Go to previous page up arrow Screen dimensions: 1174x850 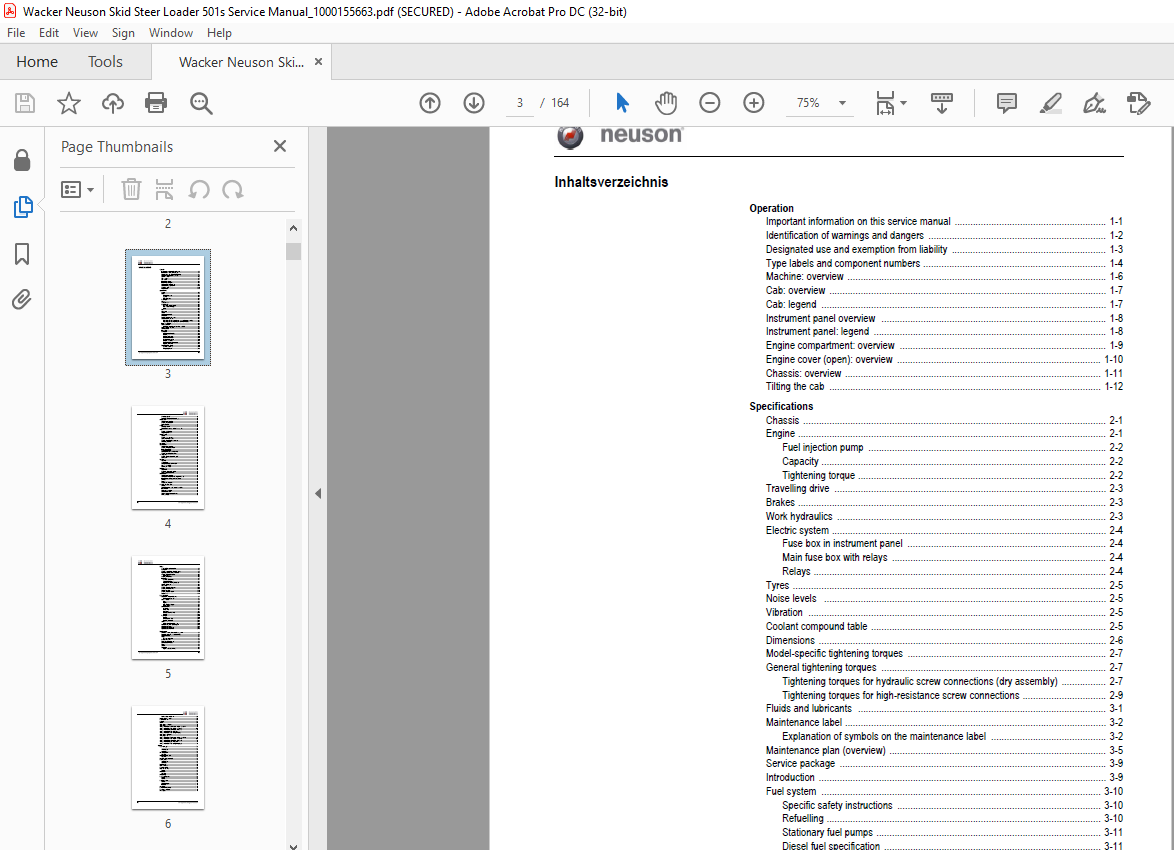[430, 103]
